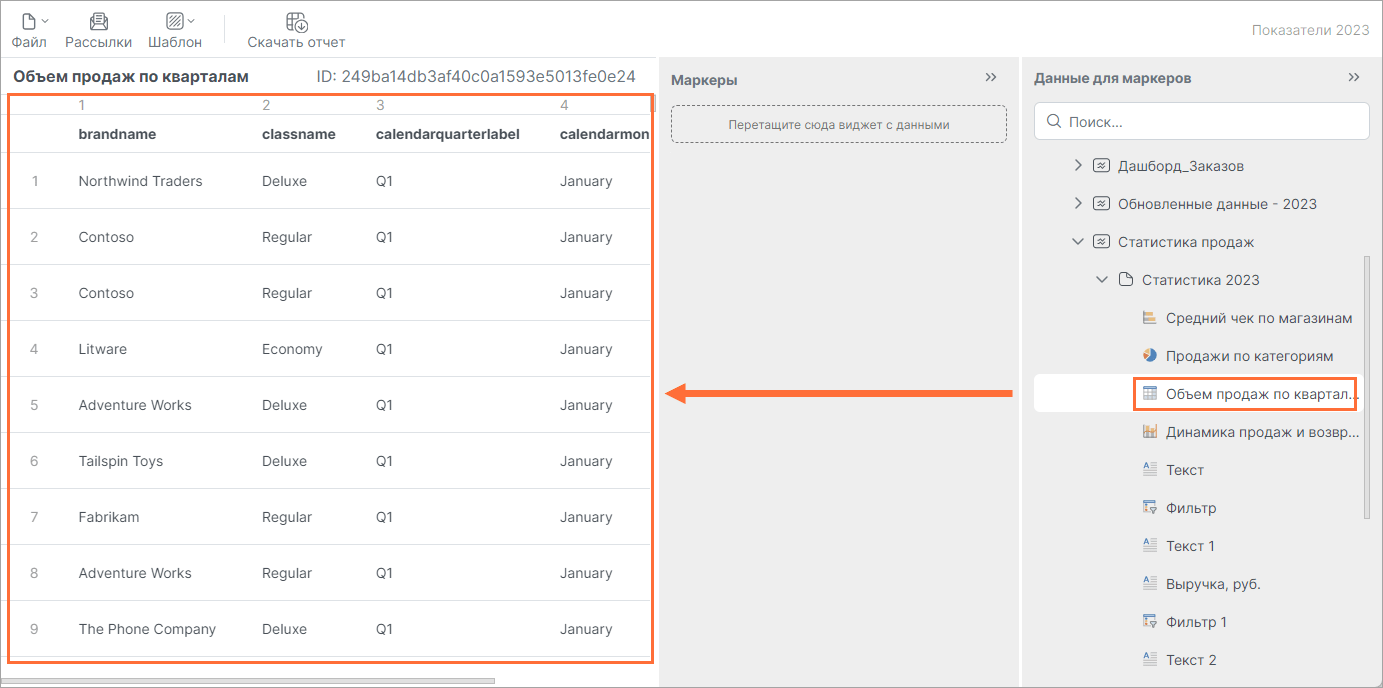Viewport: 1383px width, 688px height.
Task: Click the markers drop area
Action: 838,125
